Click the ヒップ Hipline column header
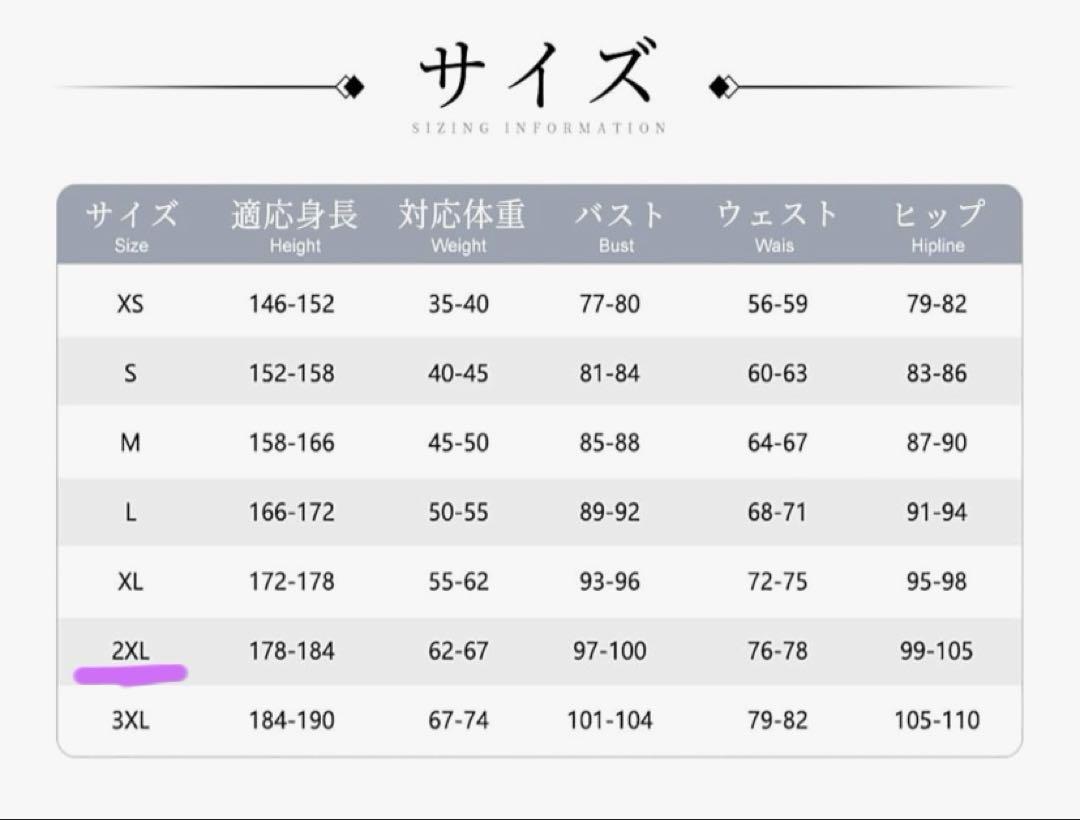The width and height of the screenshot is (1080, 820). coord(938,226)
